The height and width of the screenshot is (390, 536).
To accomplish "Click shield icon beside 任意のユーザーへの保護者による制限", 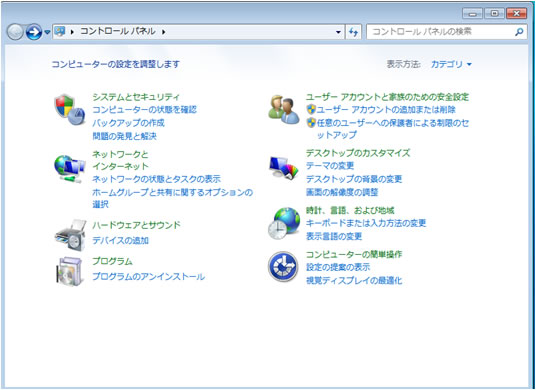I will 311,123.
